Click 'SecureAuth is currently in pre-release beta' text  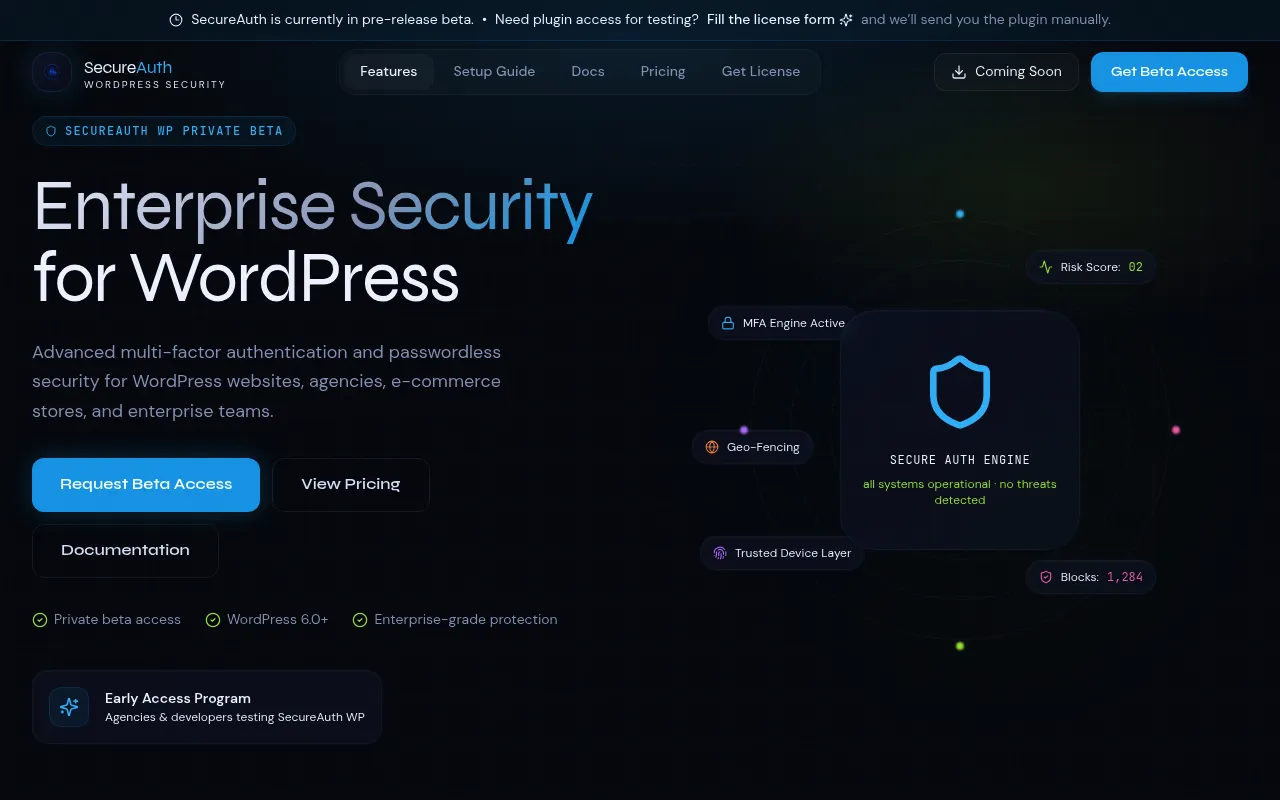332,20
